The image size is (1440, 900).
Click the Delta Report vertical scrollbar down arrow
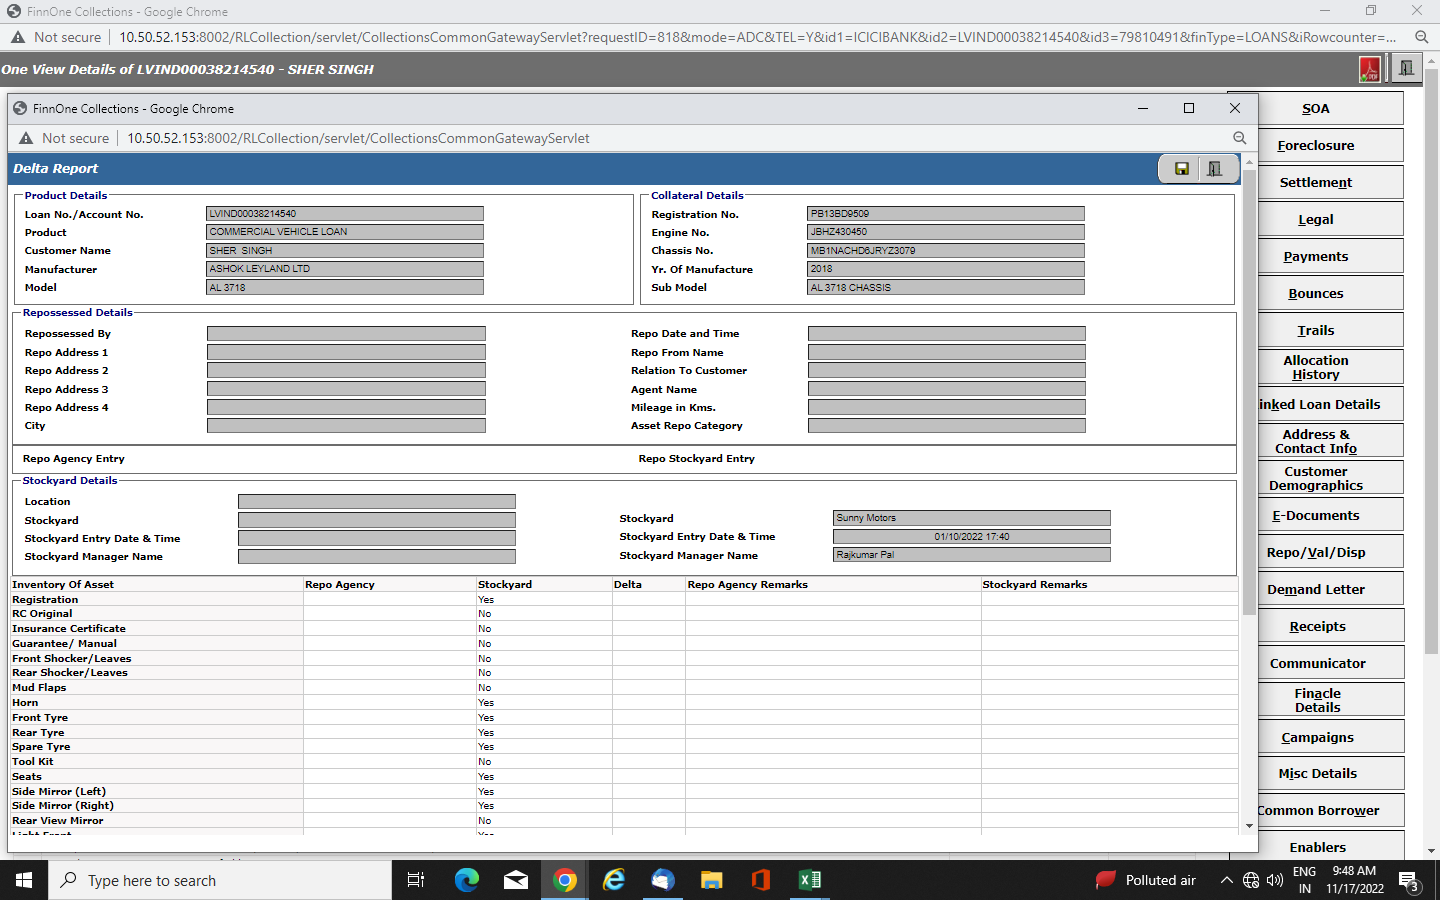(x=1249, y=826)
